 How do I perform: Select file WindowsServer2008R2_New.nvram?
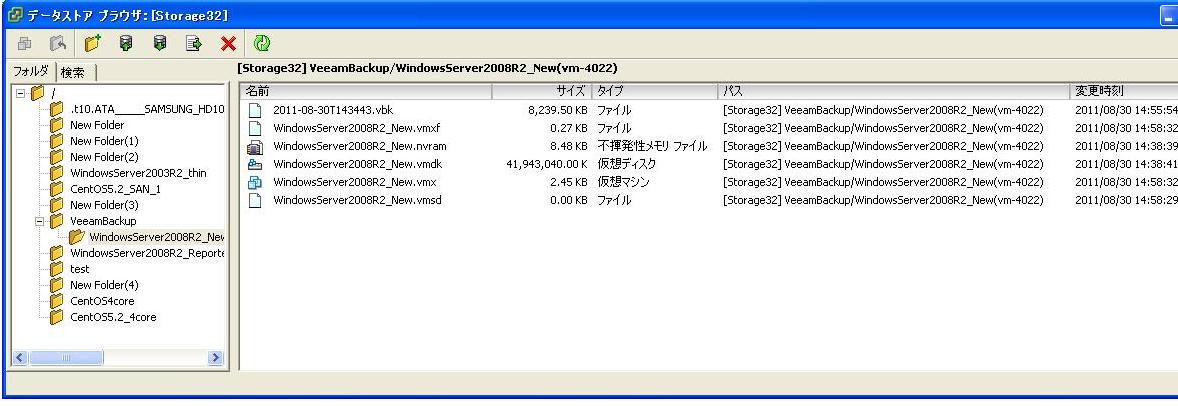(x=360, y=146)
